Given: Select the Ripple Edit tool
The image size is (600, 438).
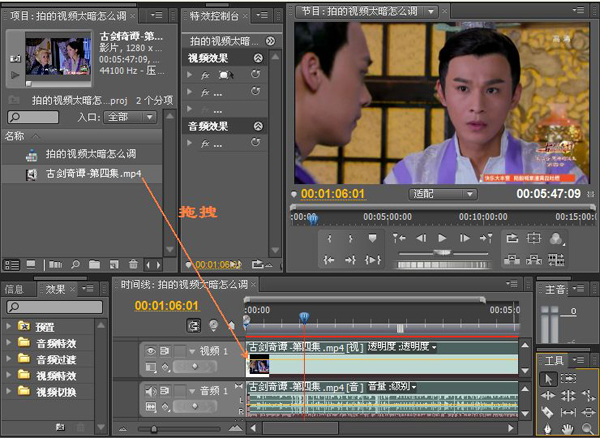Looking at the screenshot, I should point(548,395).
